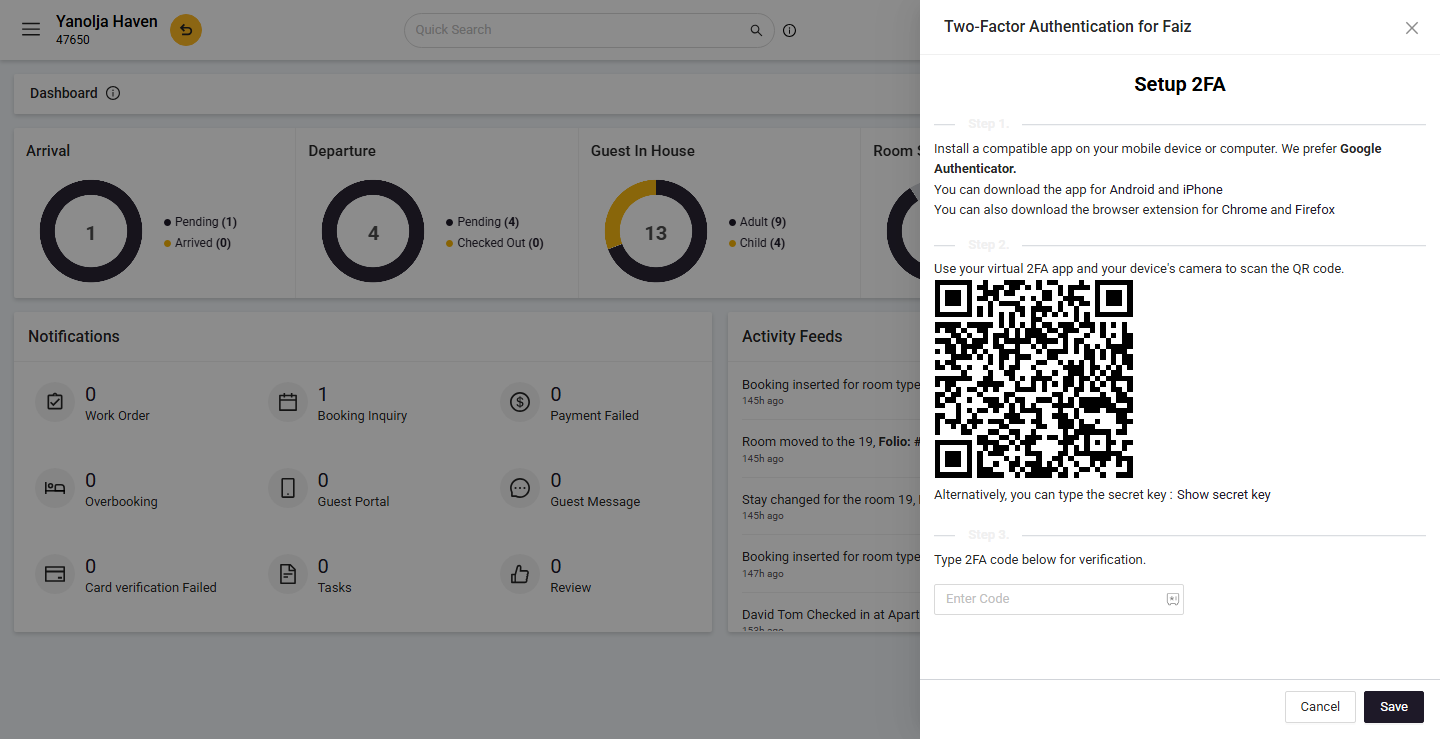Click the Guest Message chat icon
This screenshot has width=1440, height=739.
point(520,488)
